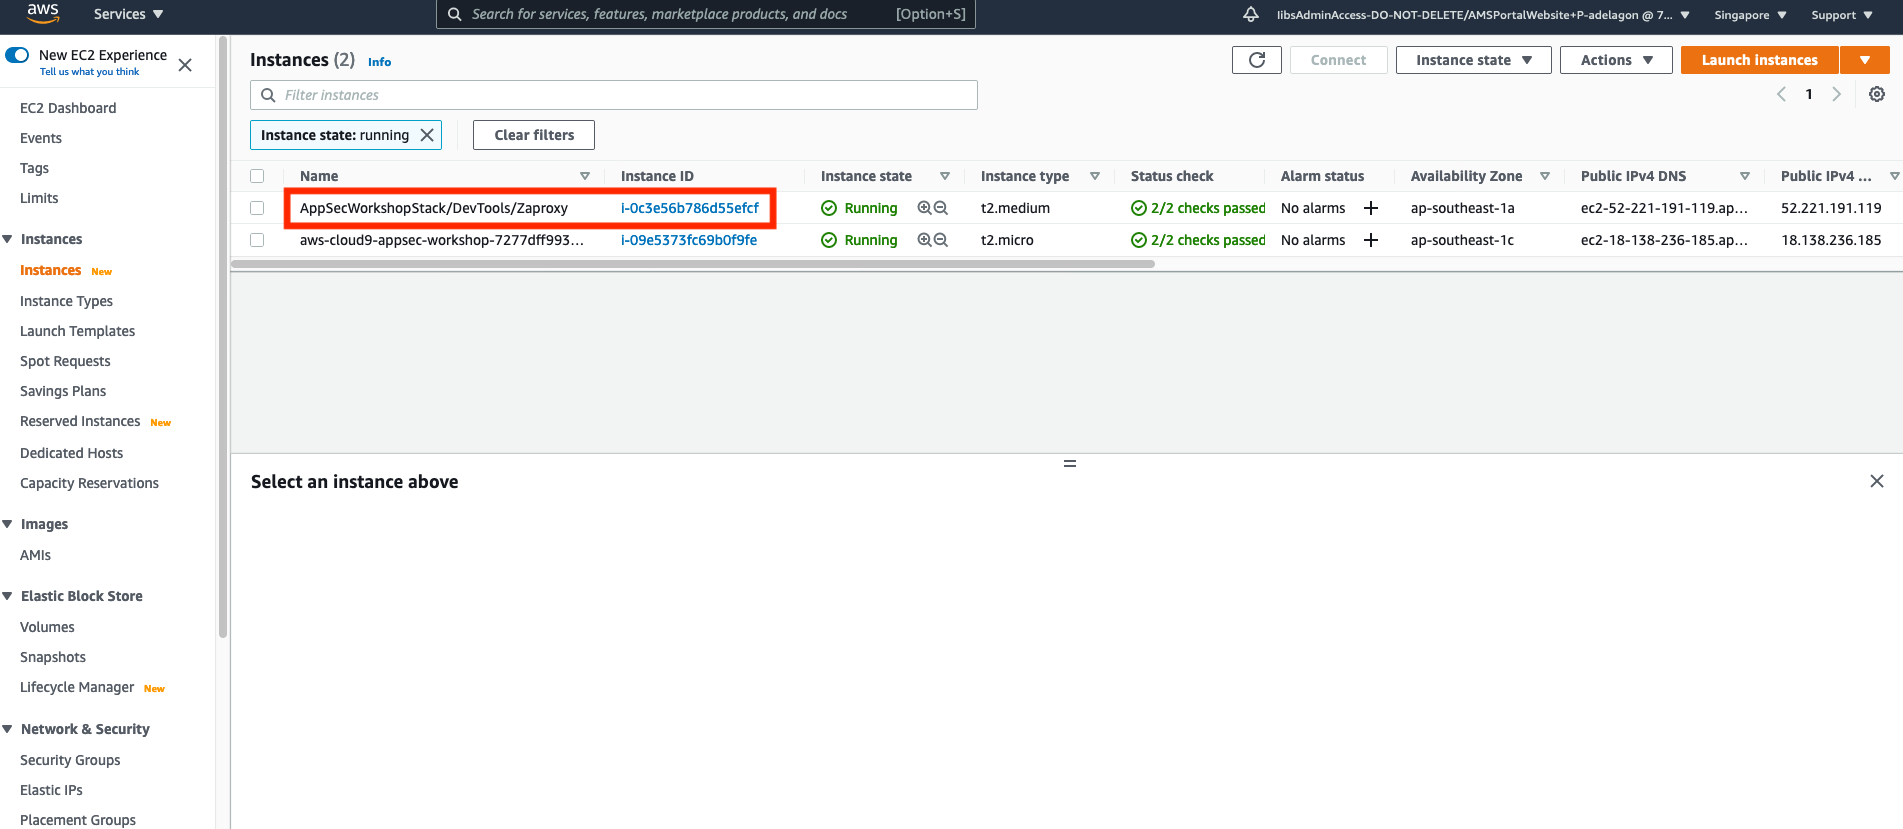1903x829 pixels.
Task: Sort by Public IPv4 DNS column arrow
Action: 1745,176
